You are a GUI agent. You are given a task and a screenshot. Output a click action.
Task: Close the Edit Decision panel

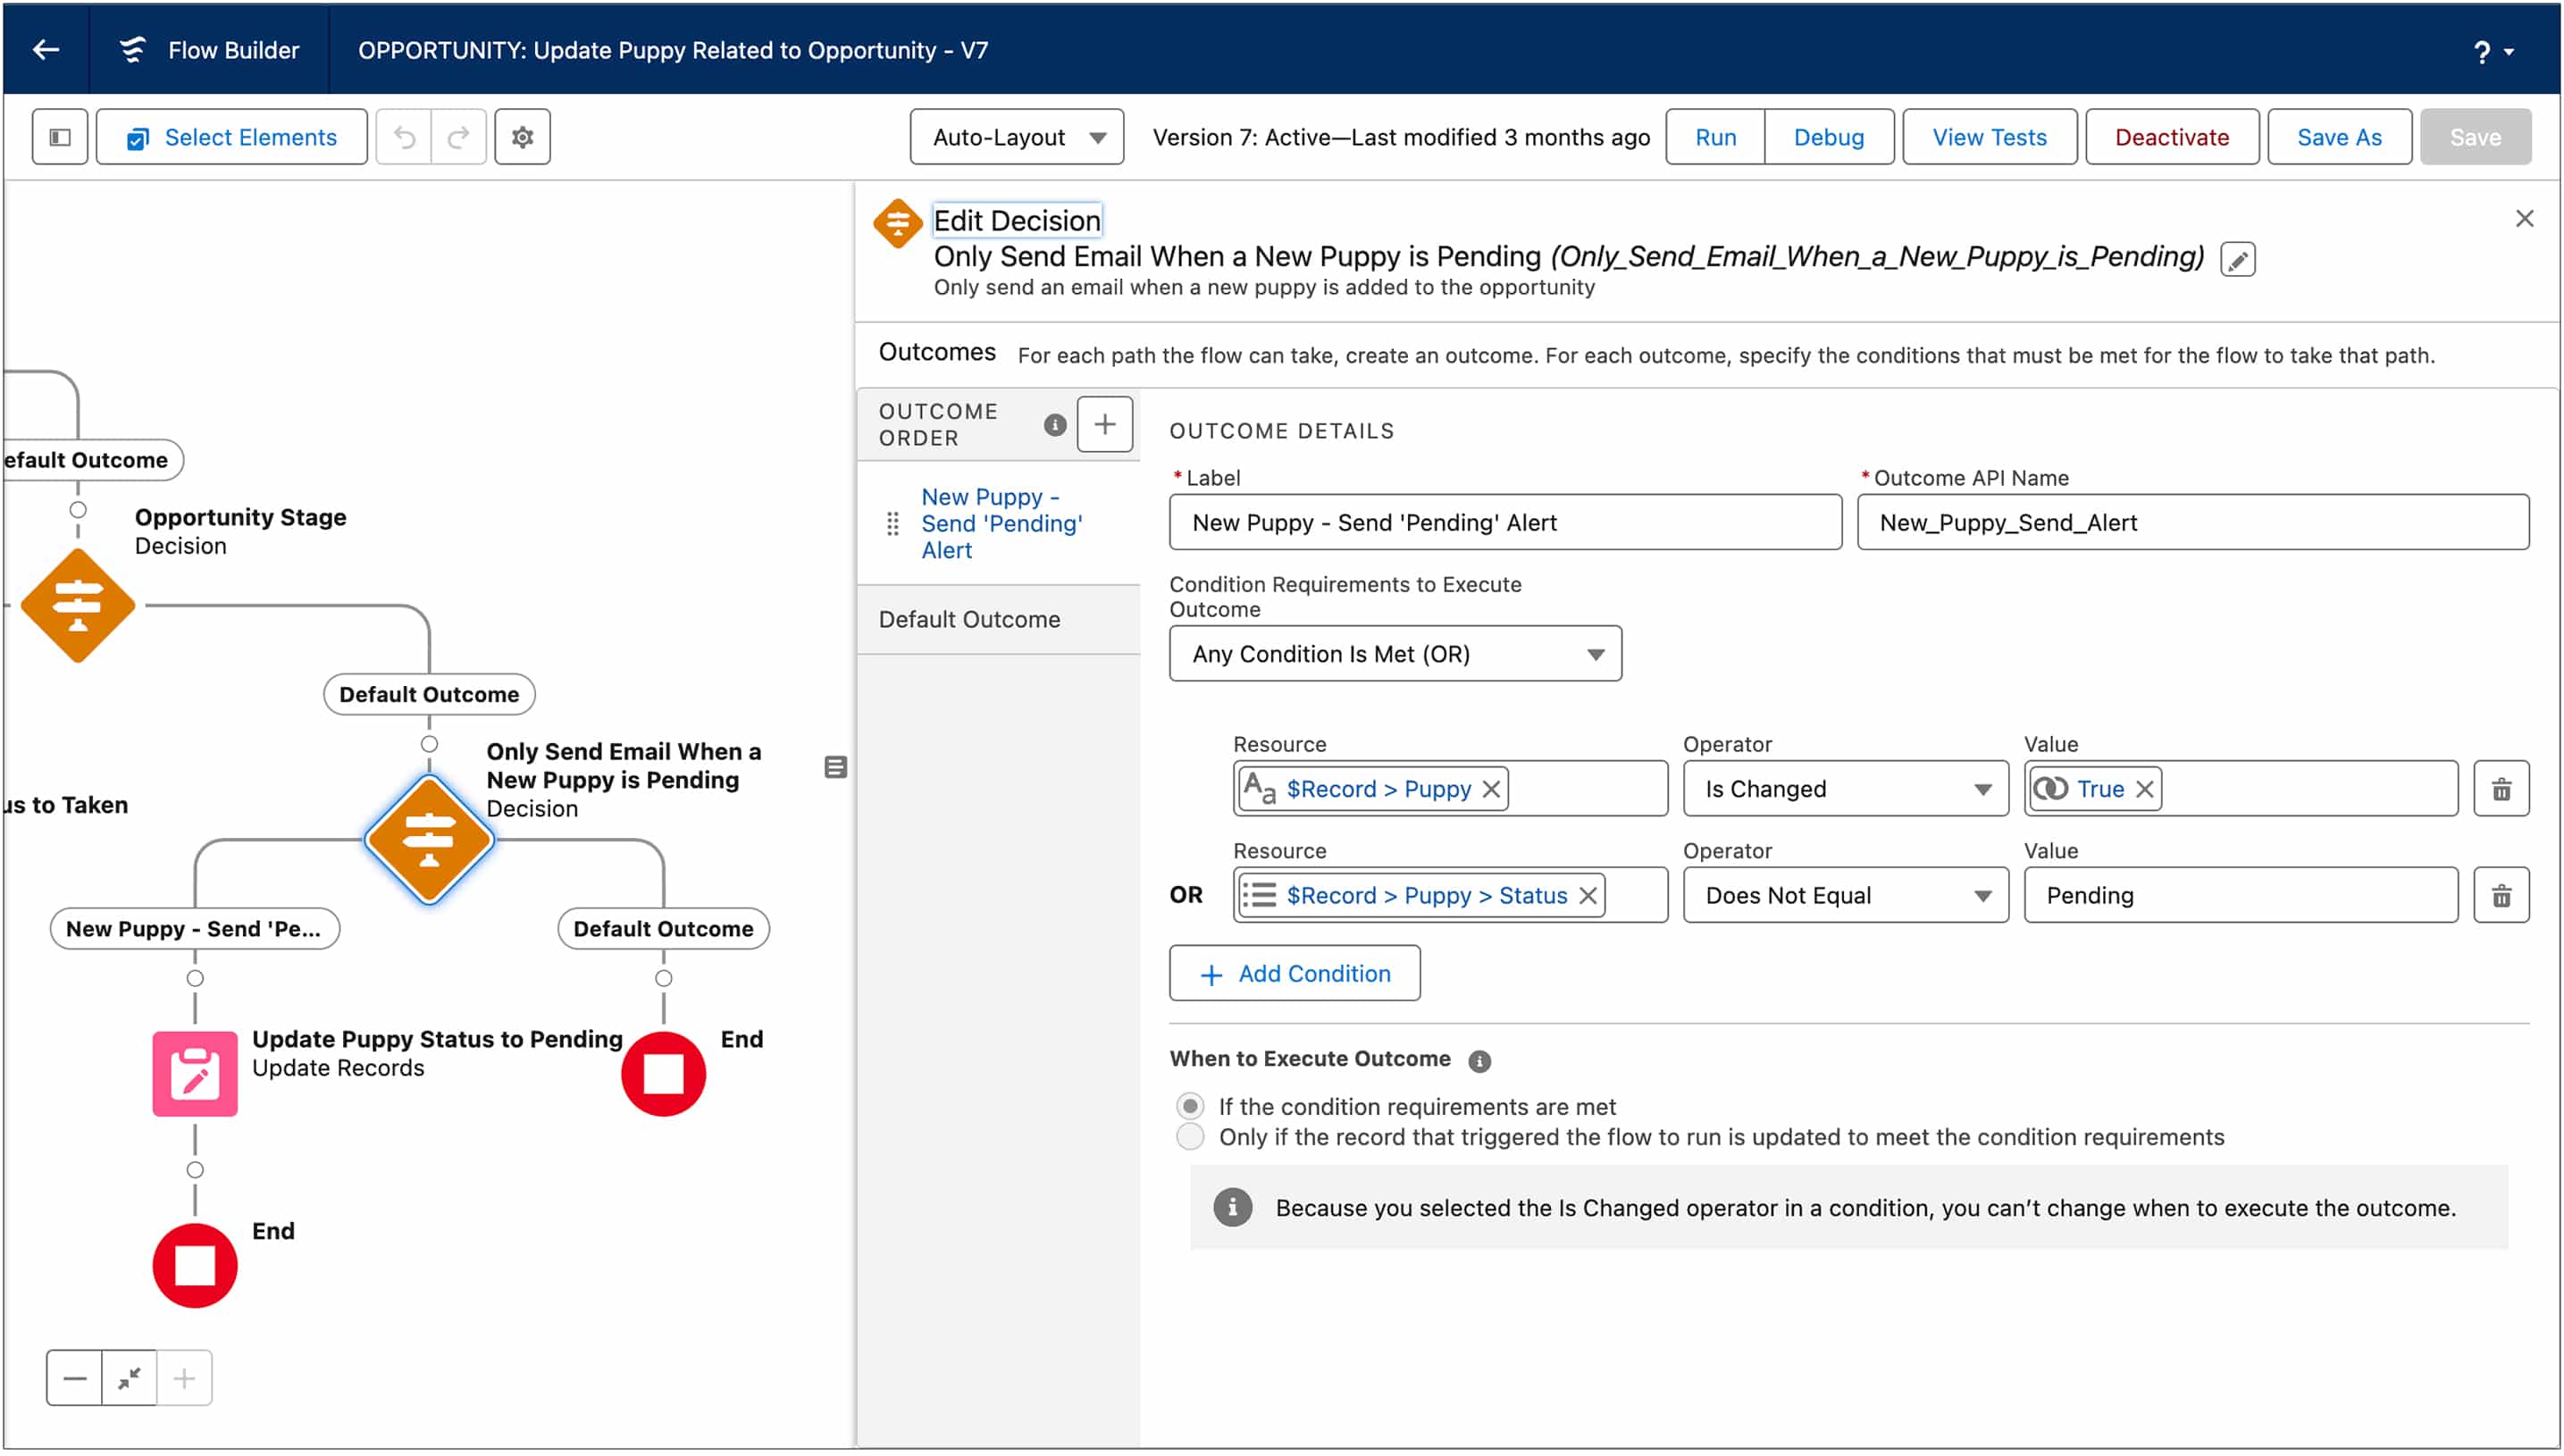tap(2524, 218)
